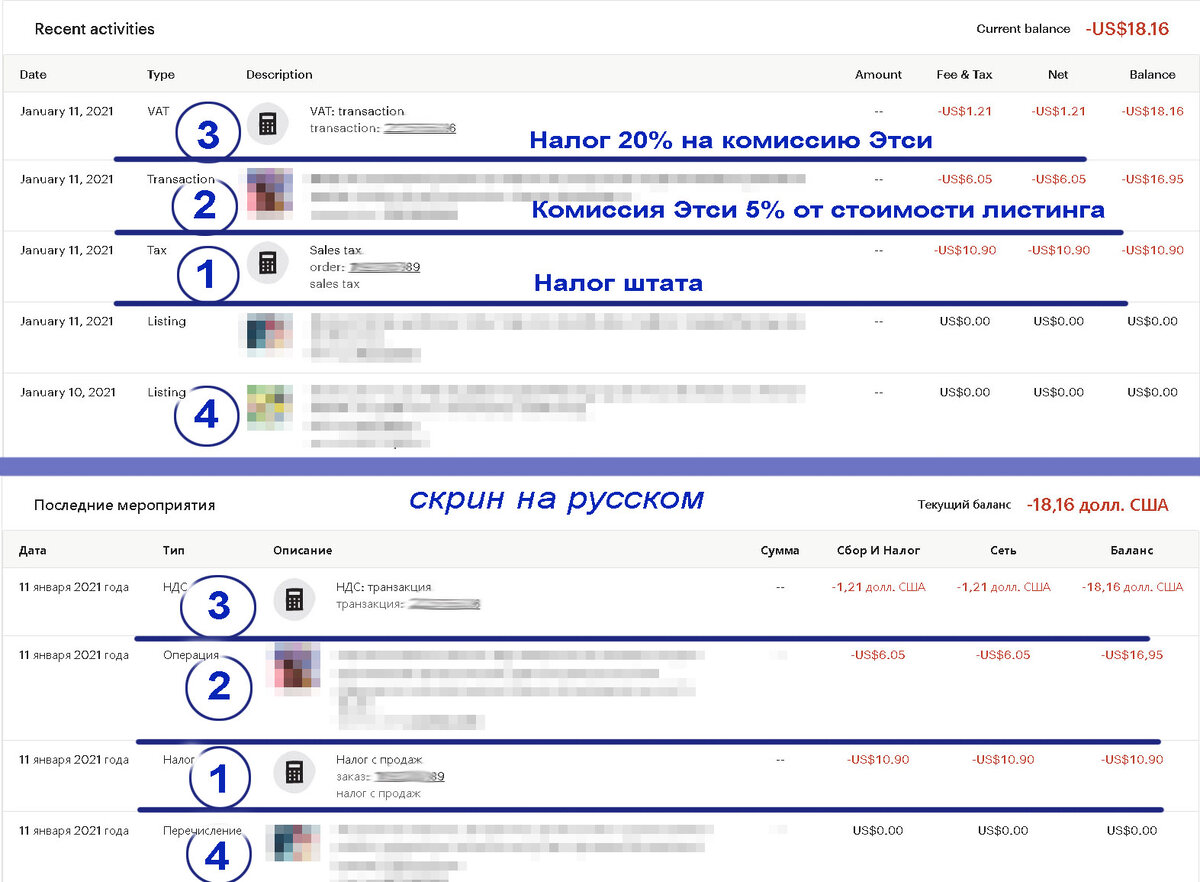The image size is (1200, 882).
Task: Click calculator icon in English Sales tax row
Action: coord(267,263)
